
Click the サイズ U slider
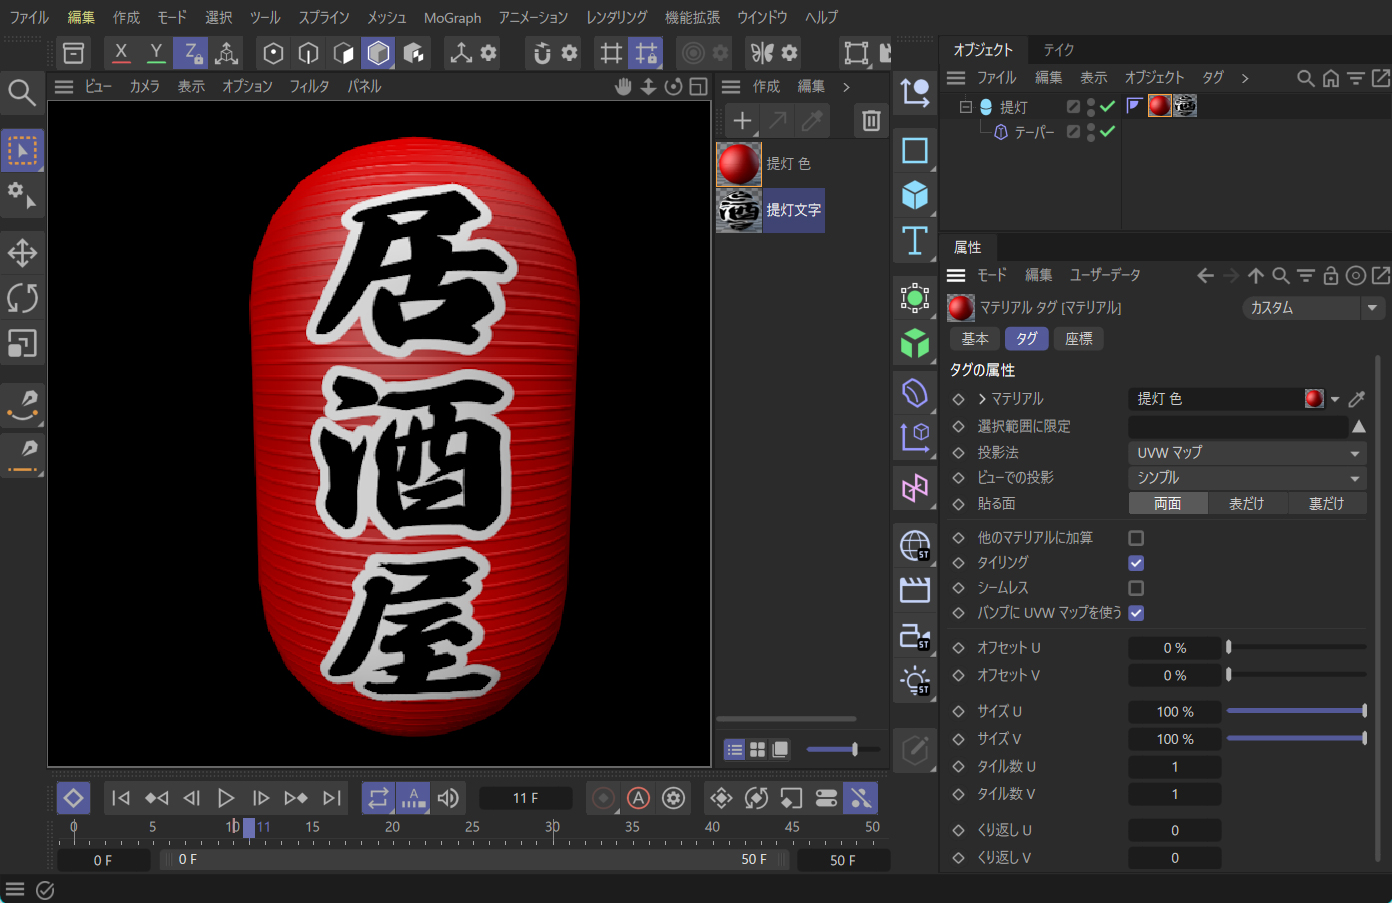1295,711
